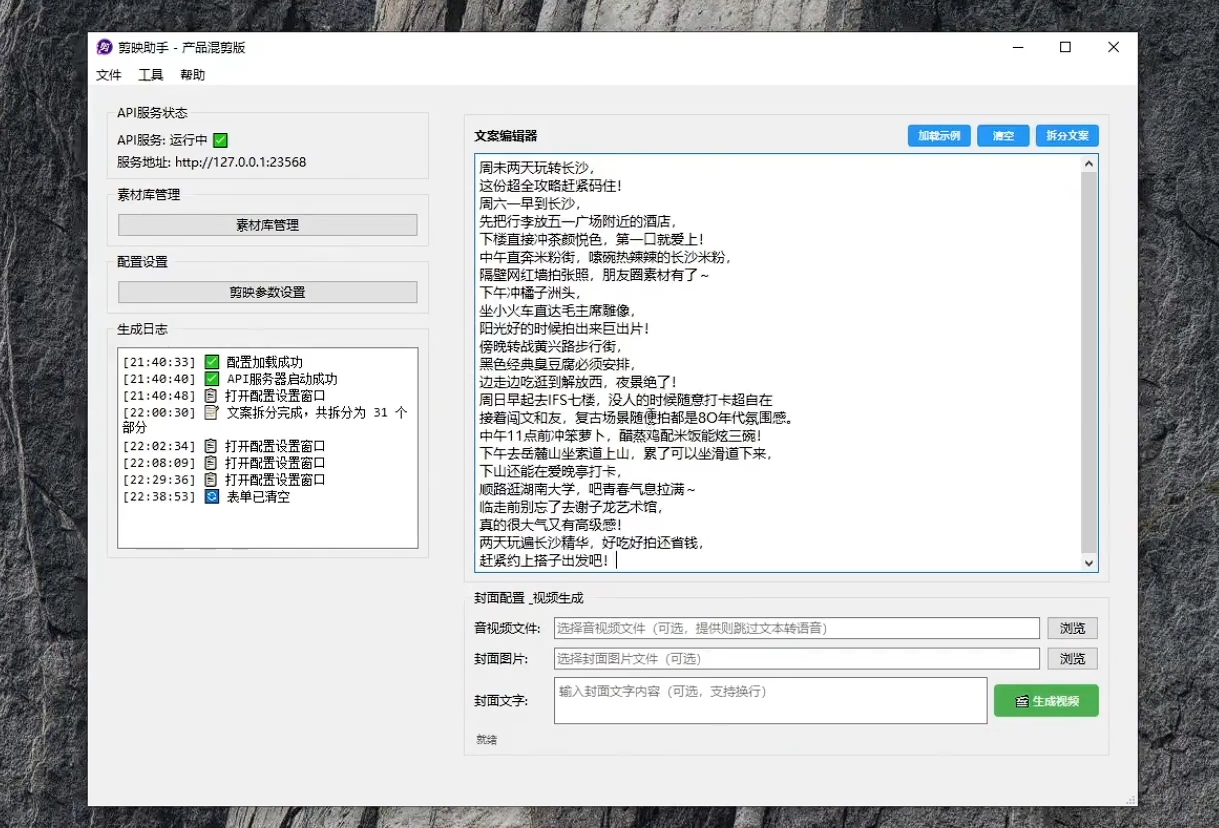This screenshot has width=1219, height=828.
Task: Click 加载示例 to load sample copy
Action: [939, 136]
